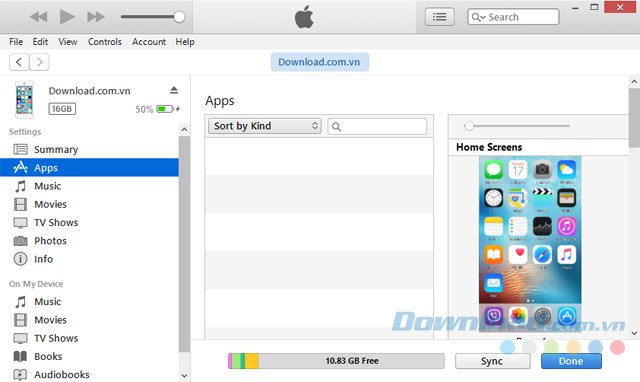Go back with the left arrow button
This screenshot has width=640, height=382.
[x=19, y=62]
